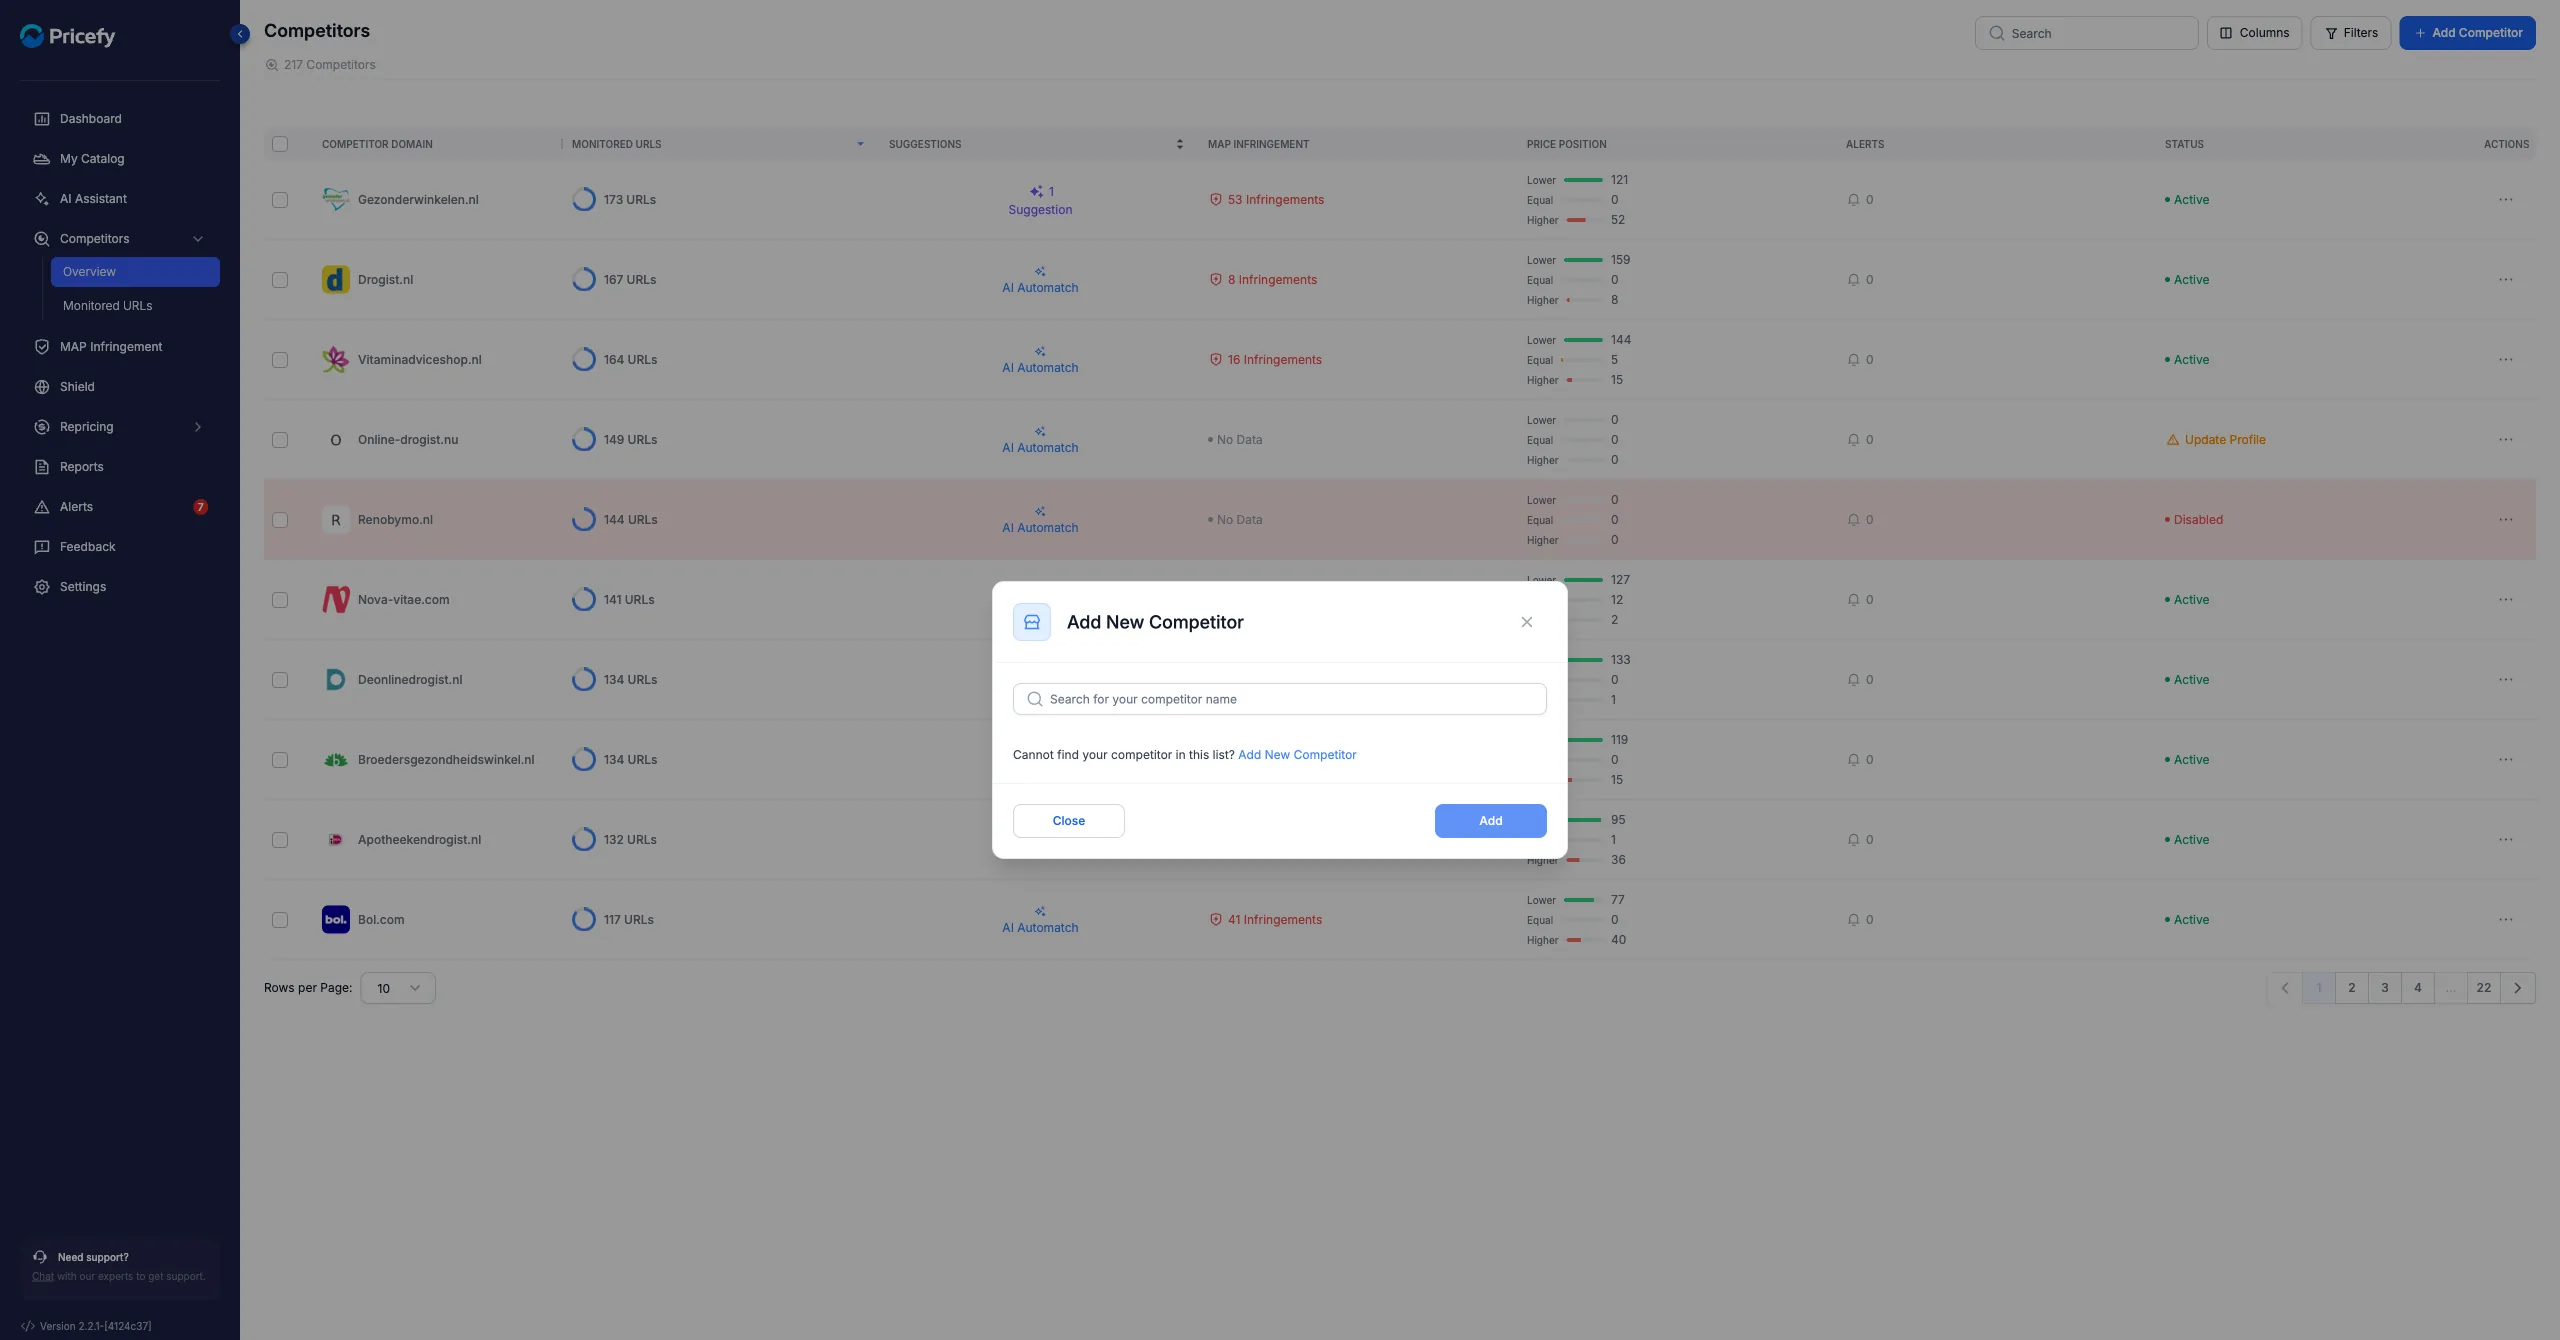
Task: Open actions menu for Nova-vitae.com
Action: (2506, 600)
